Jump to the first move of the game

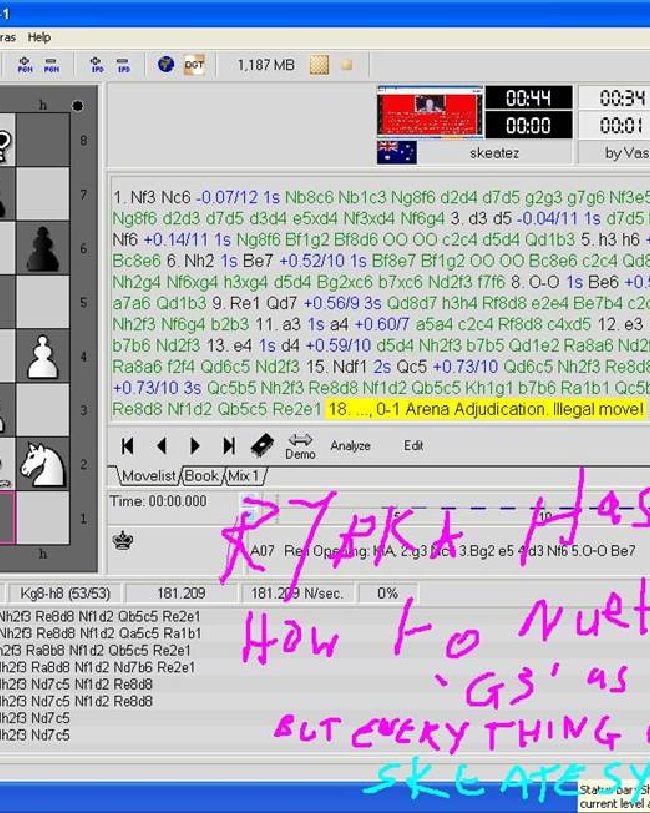pyautogui.click(x=128, y=445)
